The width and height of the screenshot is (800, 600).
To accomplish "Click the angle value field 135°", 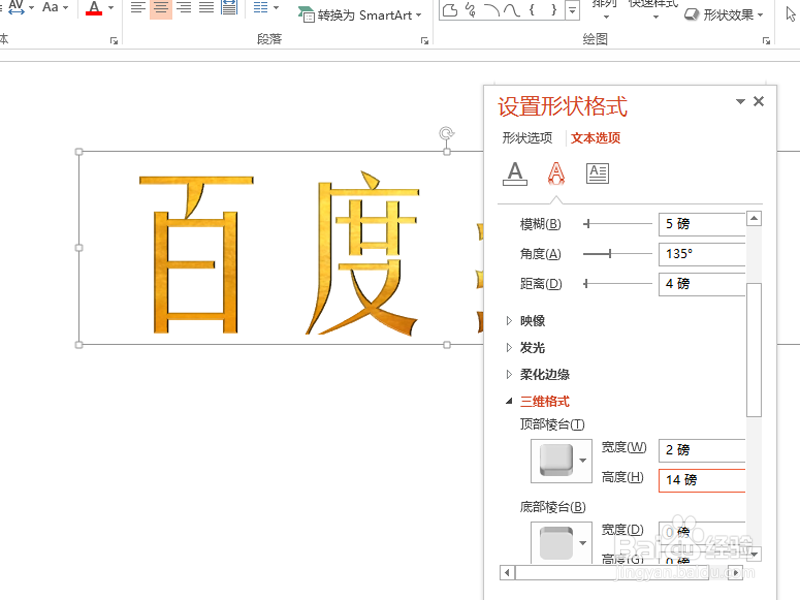I will (702, 254).
